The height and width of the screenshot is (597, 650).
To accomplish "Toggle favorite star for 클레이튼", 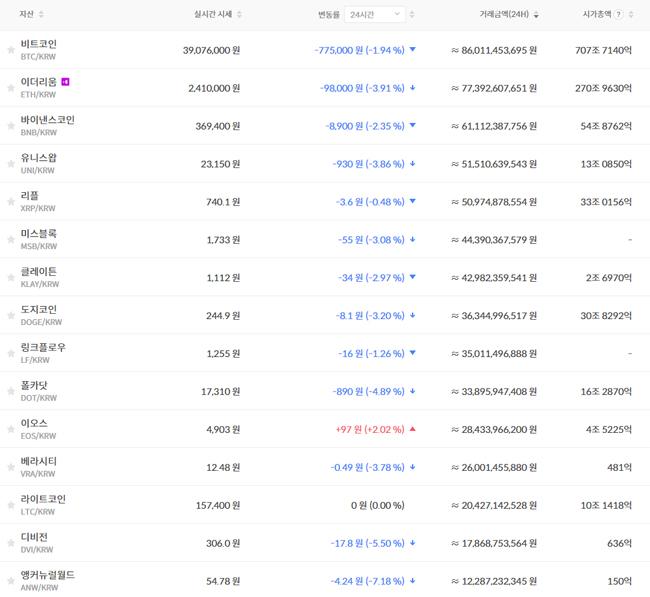I will click(x=11, y=277).
